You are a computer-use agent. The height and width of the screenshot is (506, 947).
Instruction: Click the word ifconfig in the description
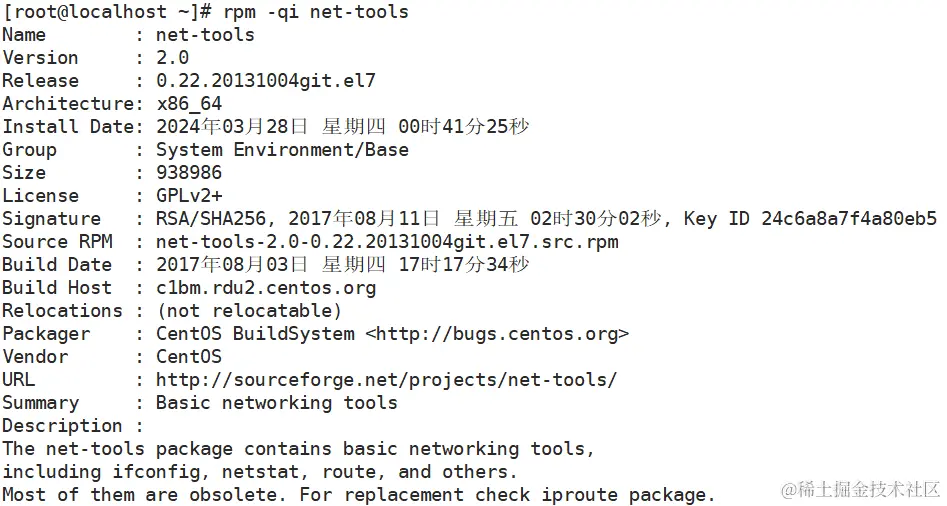(x=156, y=472)
